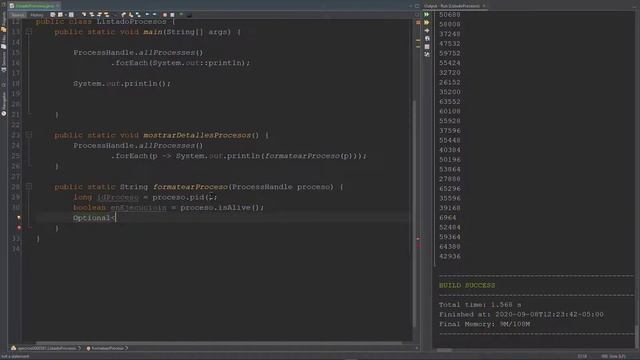640x360 pixels.
Task: Collapse the mostrarDetallesProcesos method fold marker
Action: pyautogui.click(x=29, y=134)
